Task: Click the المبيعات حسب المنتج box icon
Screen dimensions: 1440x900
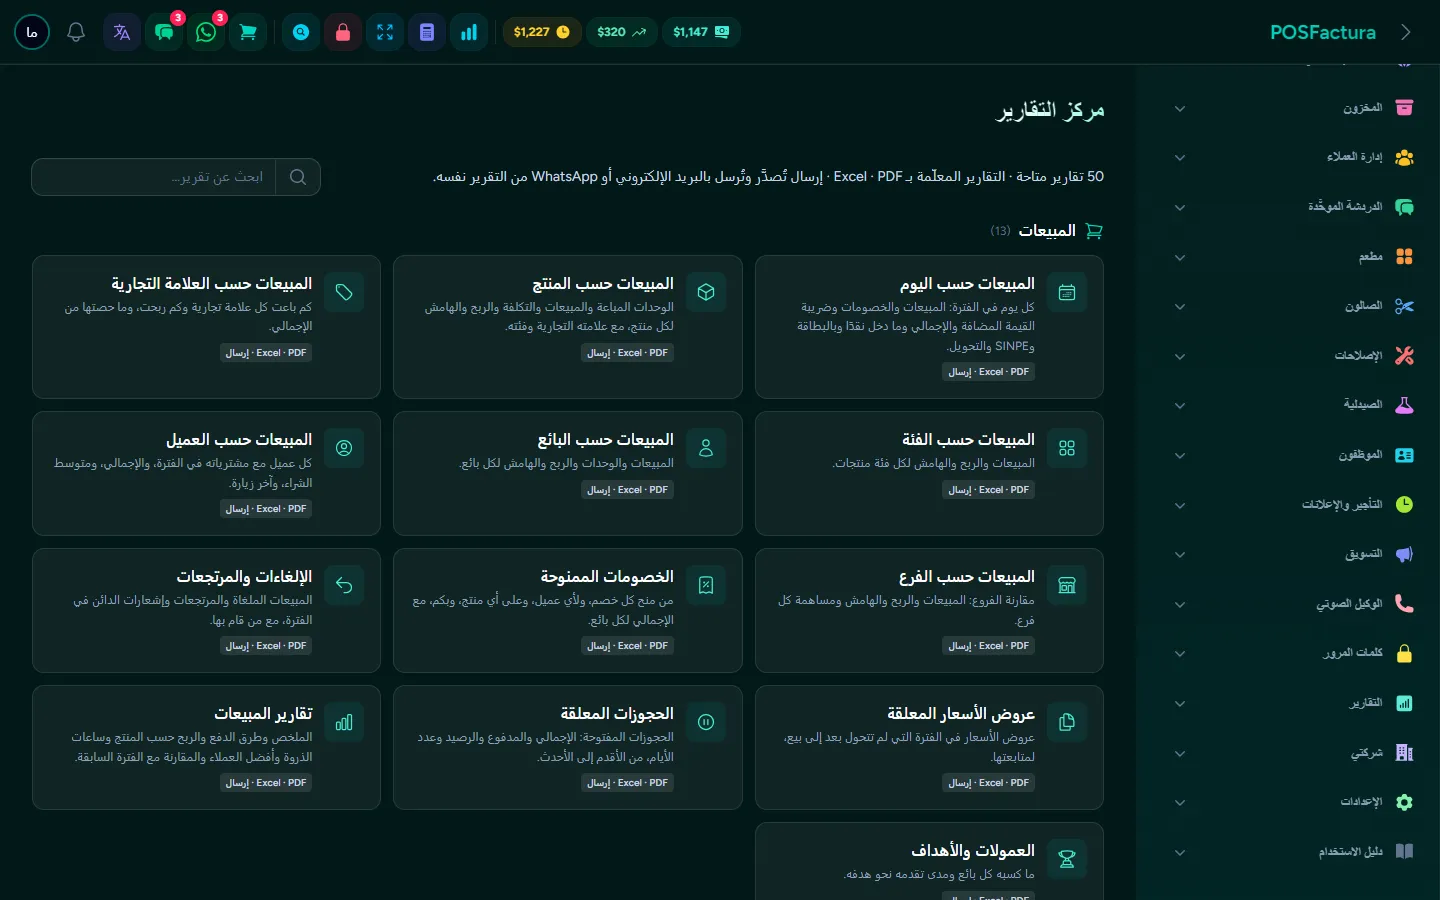Action: [x=706, y=292]
